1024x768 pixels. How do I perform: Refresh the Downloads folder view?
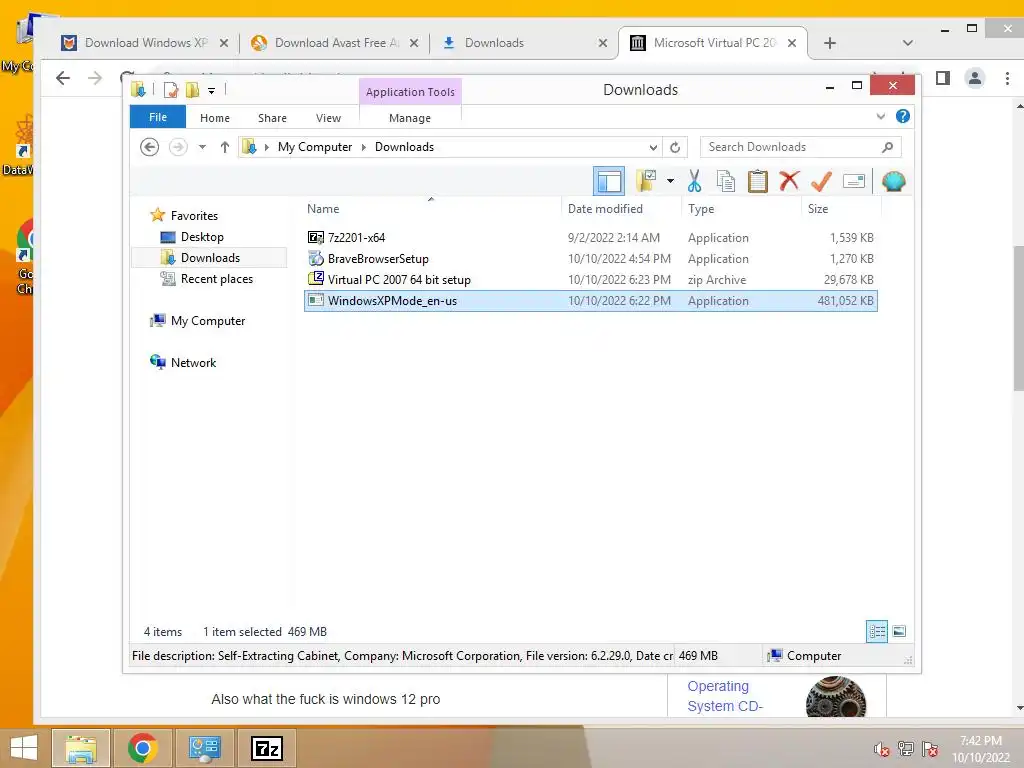click(x=675, y=147)
